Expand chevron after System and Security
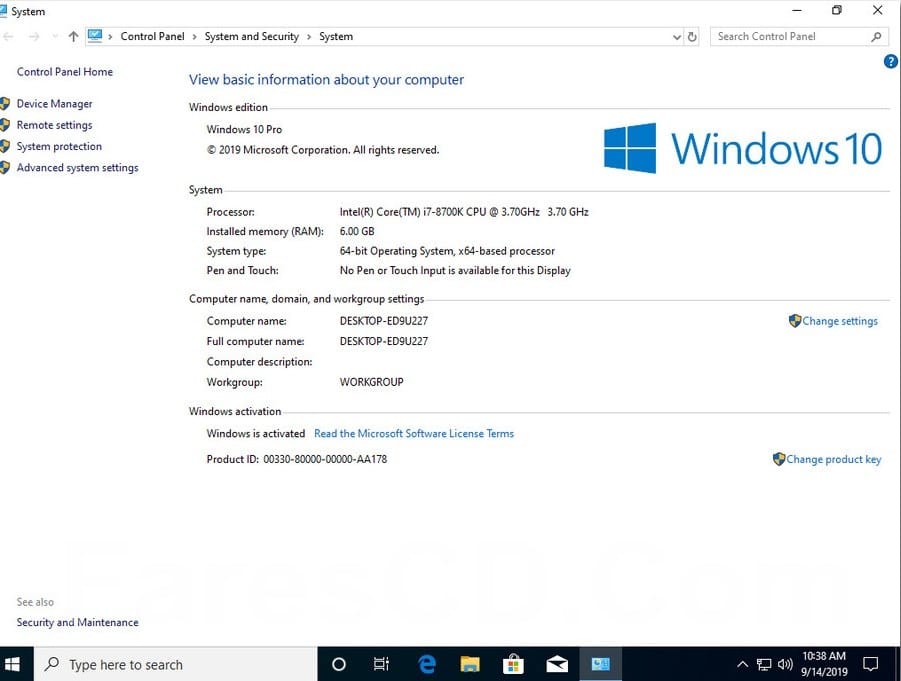 (309, 37)
